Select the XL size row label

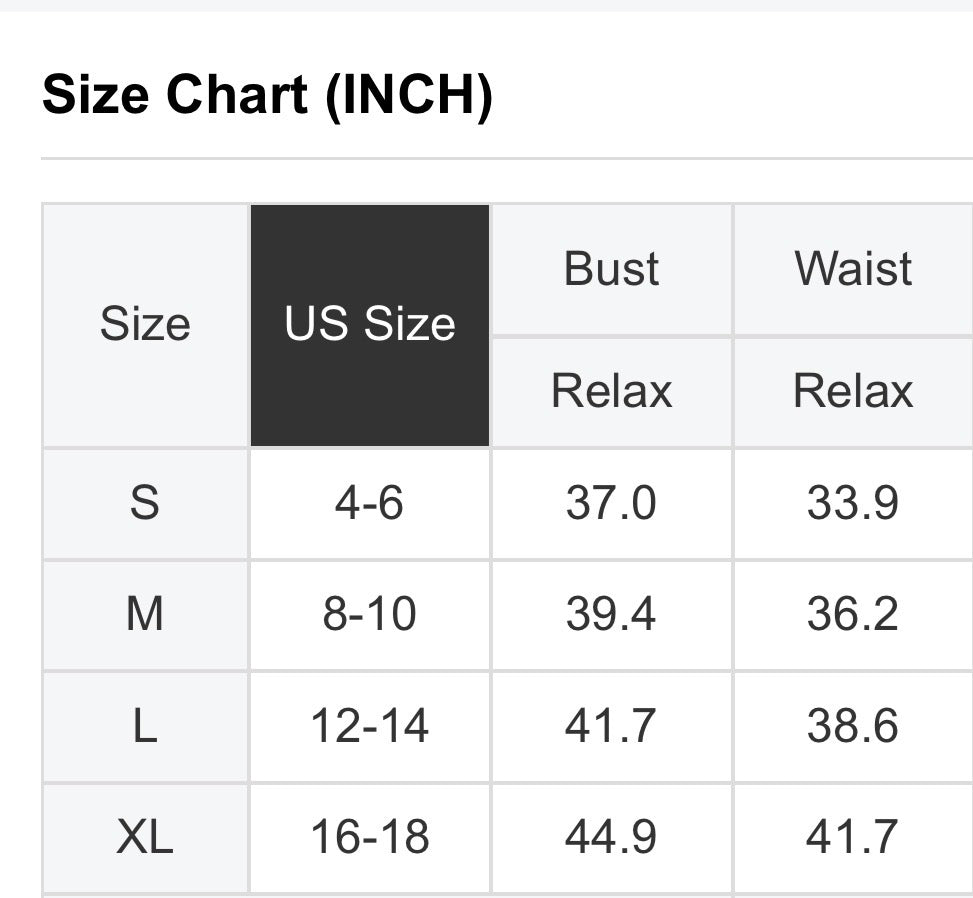145,837
